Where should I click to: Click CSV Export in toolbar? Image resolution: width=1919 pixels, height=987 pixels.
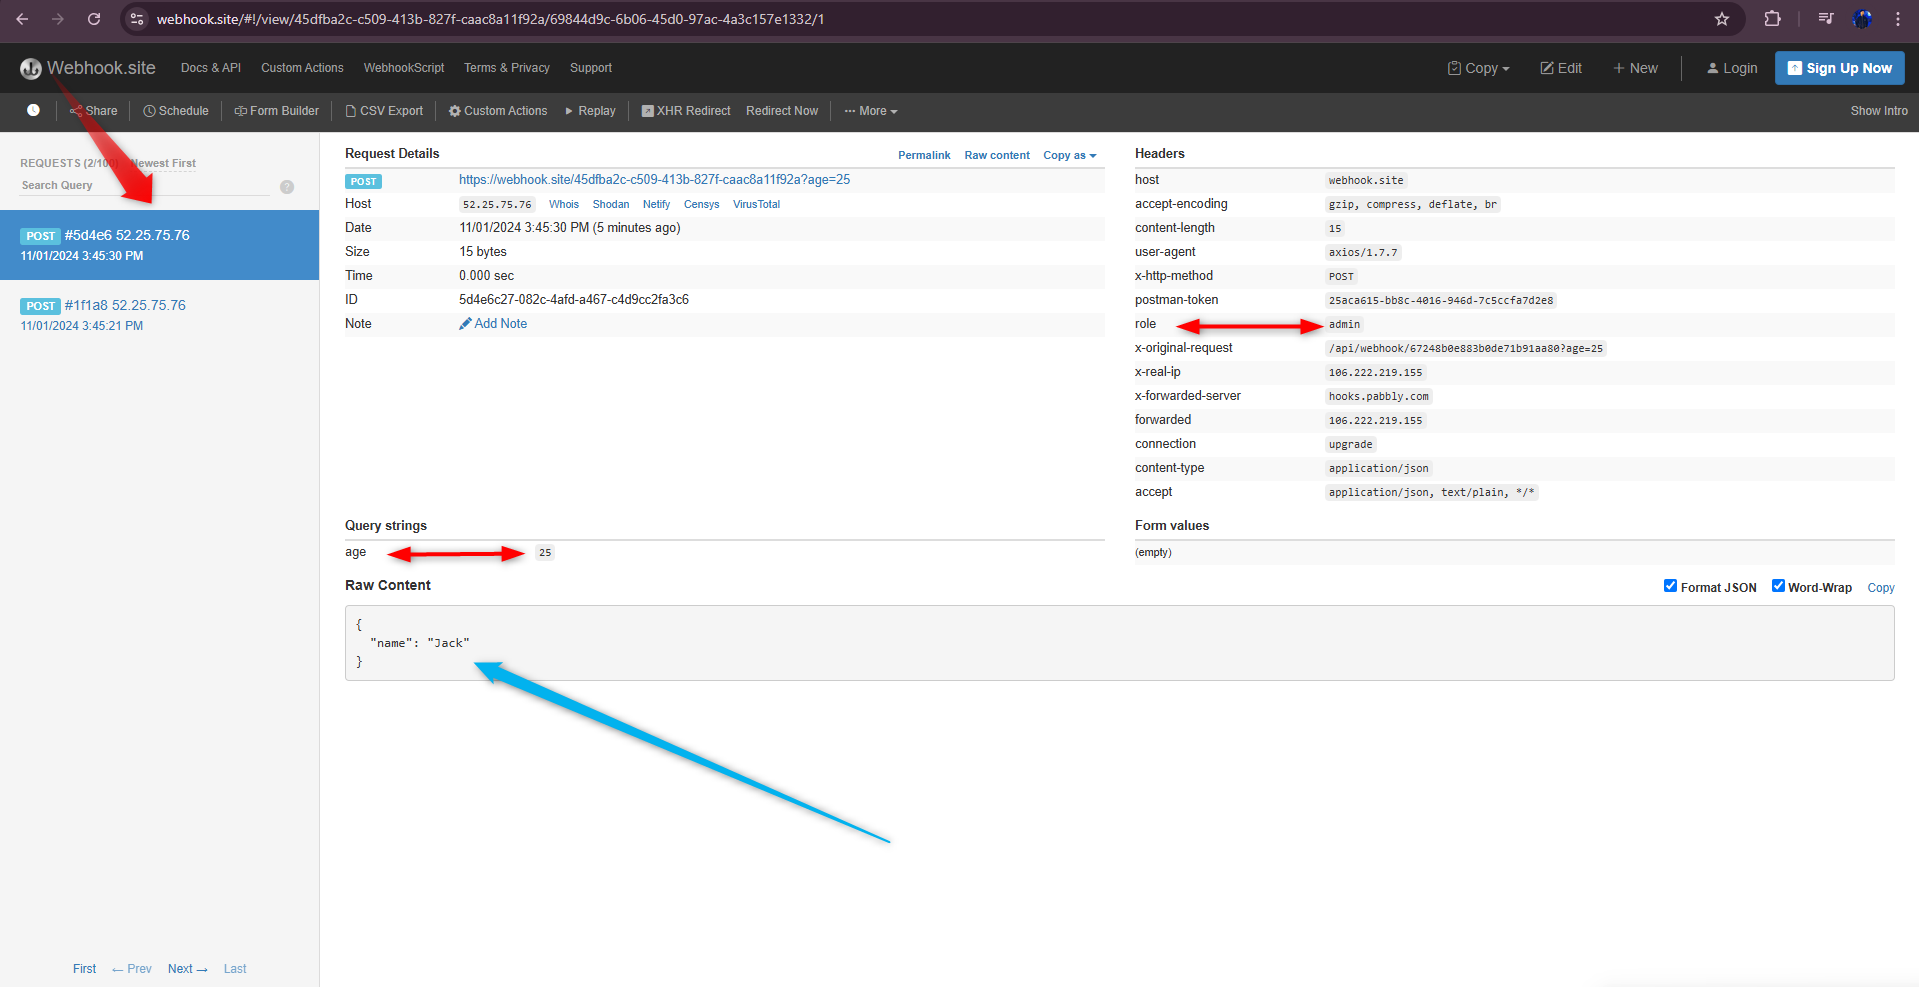(384, 111)
